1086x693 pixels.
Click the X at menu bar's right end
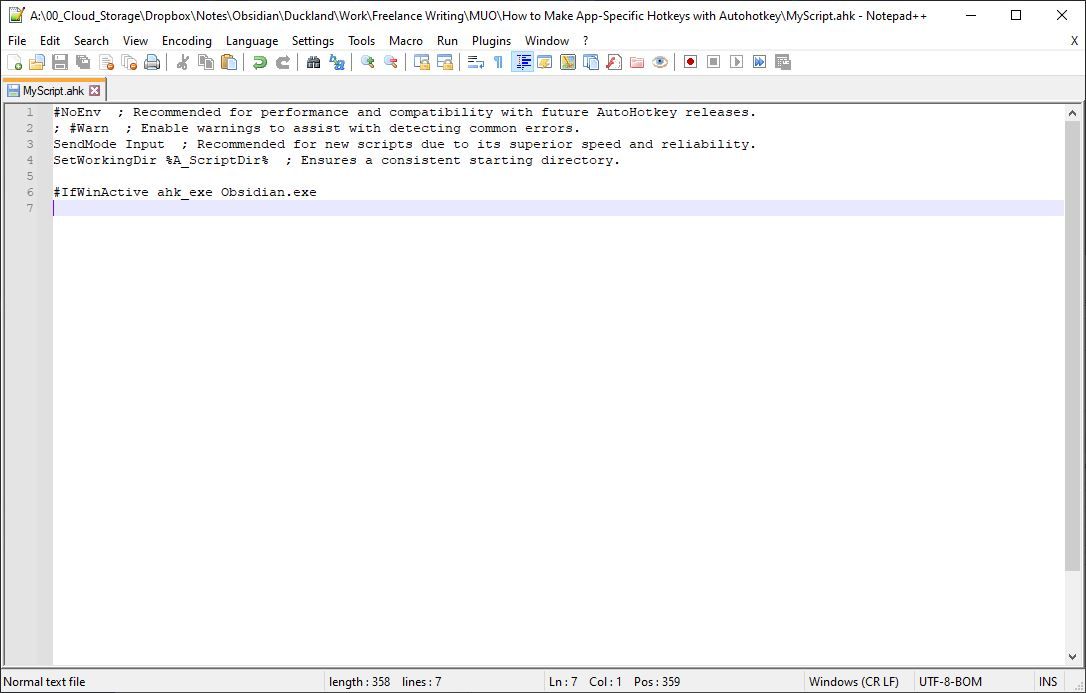click(x=1074, y=41)
